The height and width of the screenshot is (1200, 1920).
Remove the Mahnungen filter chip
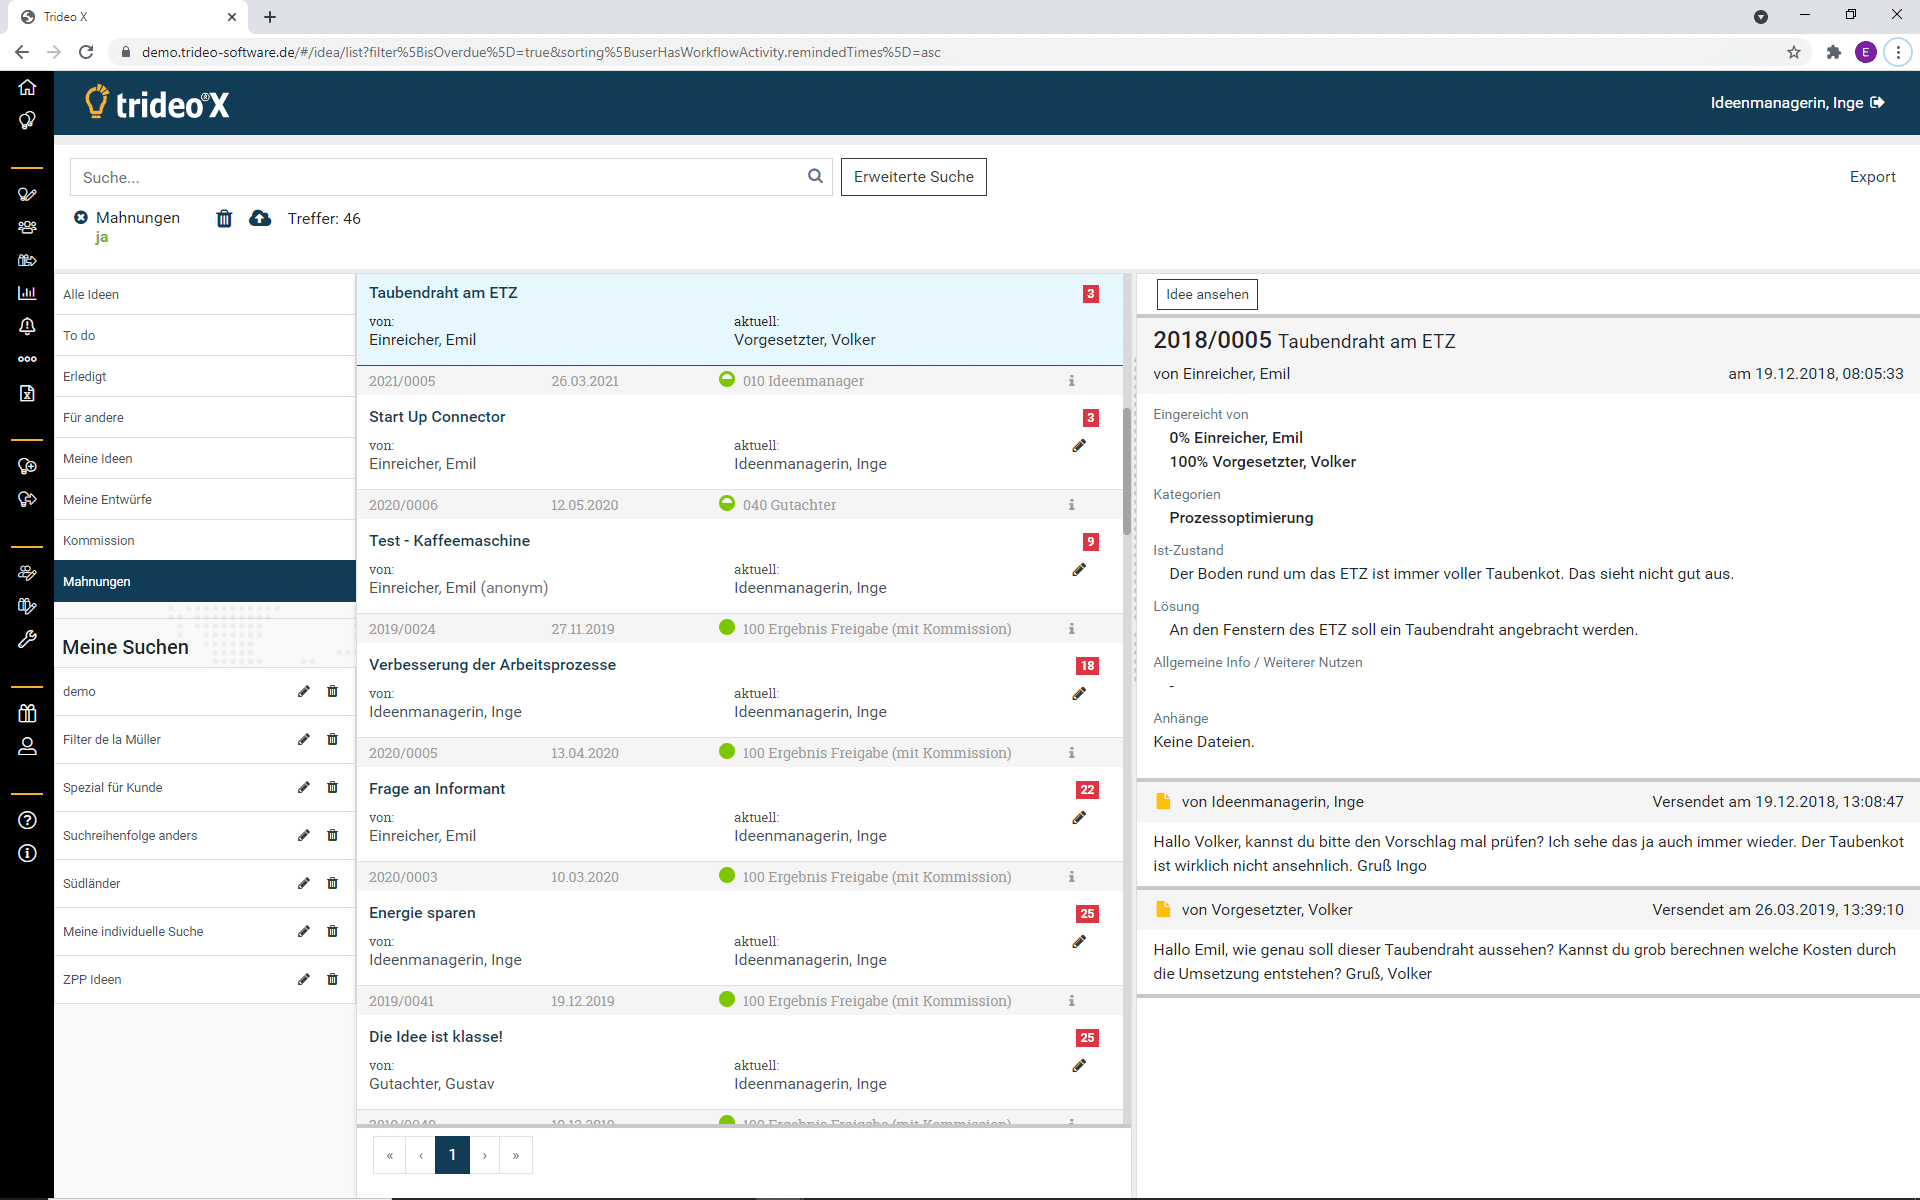pyautogui.click(x=81, y=217)
